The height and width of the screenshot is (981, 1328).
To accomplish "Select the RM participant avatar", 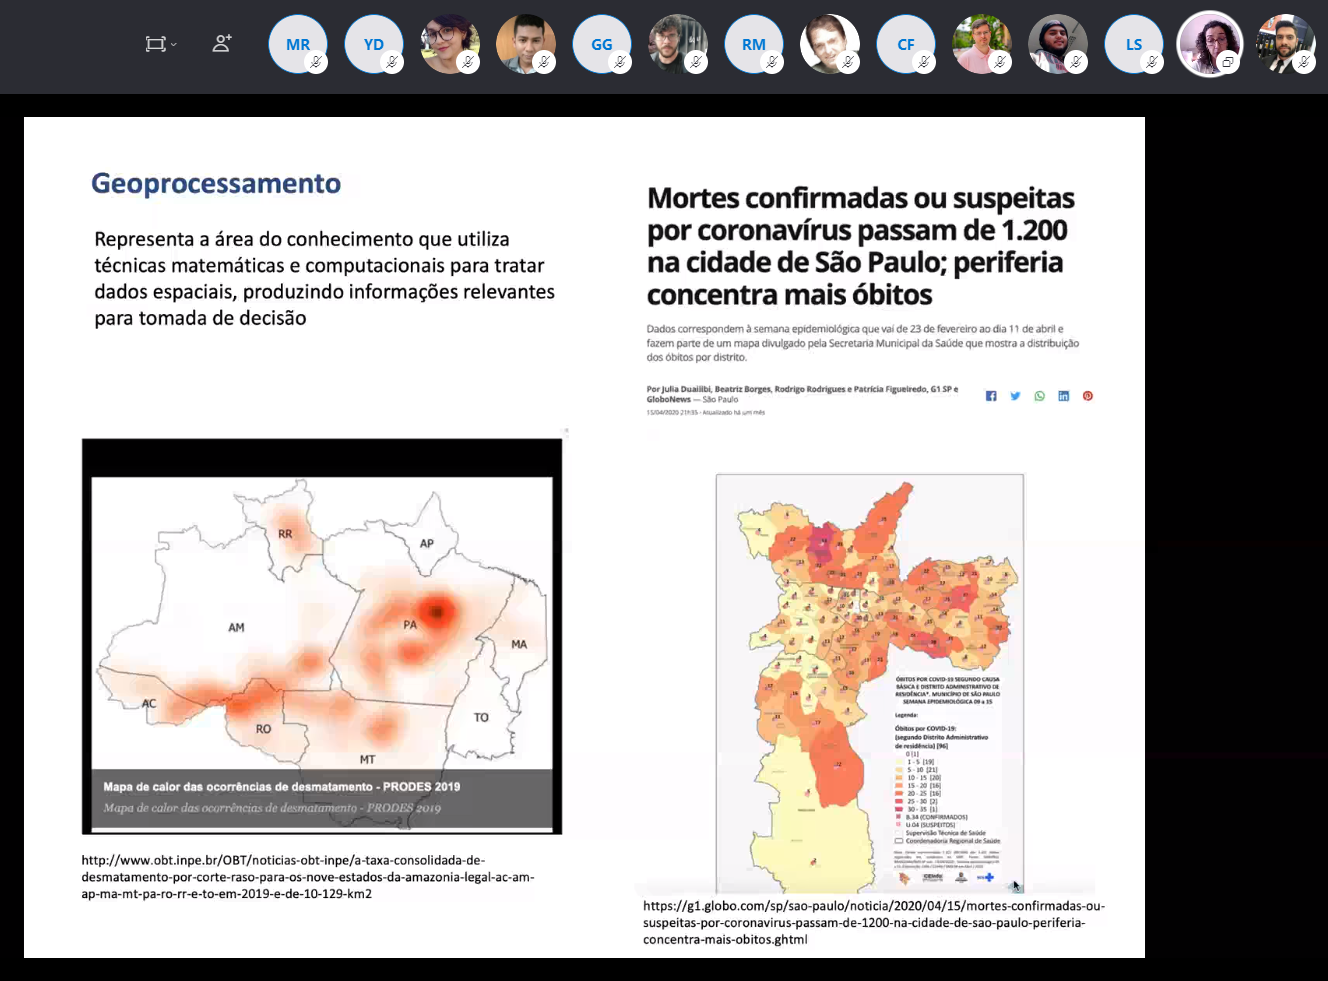I will (753, 44).
